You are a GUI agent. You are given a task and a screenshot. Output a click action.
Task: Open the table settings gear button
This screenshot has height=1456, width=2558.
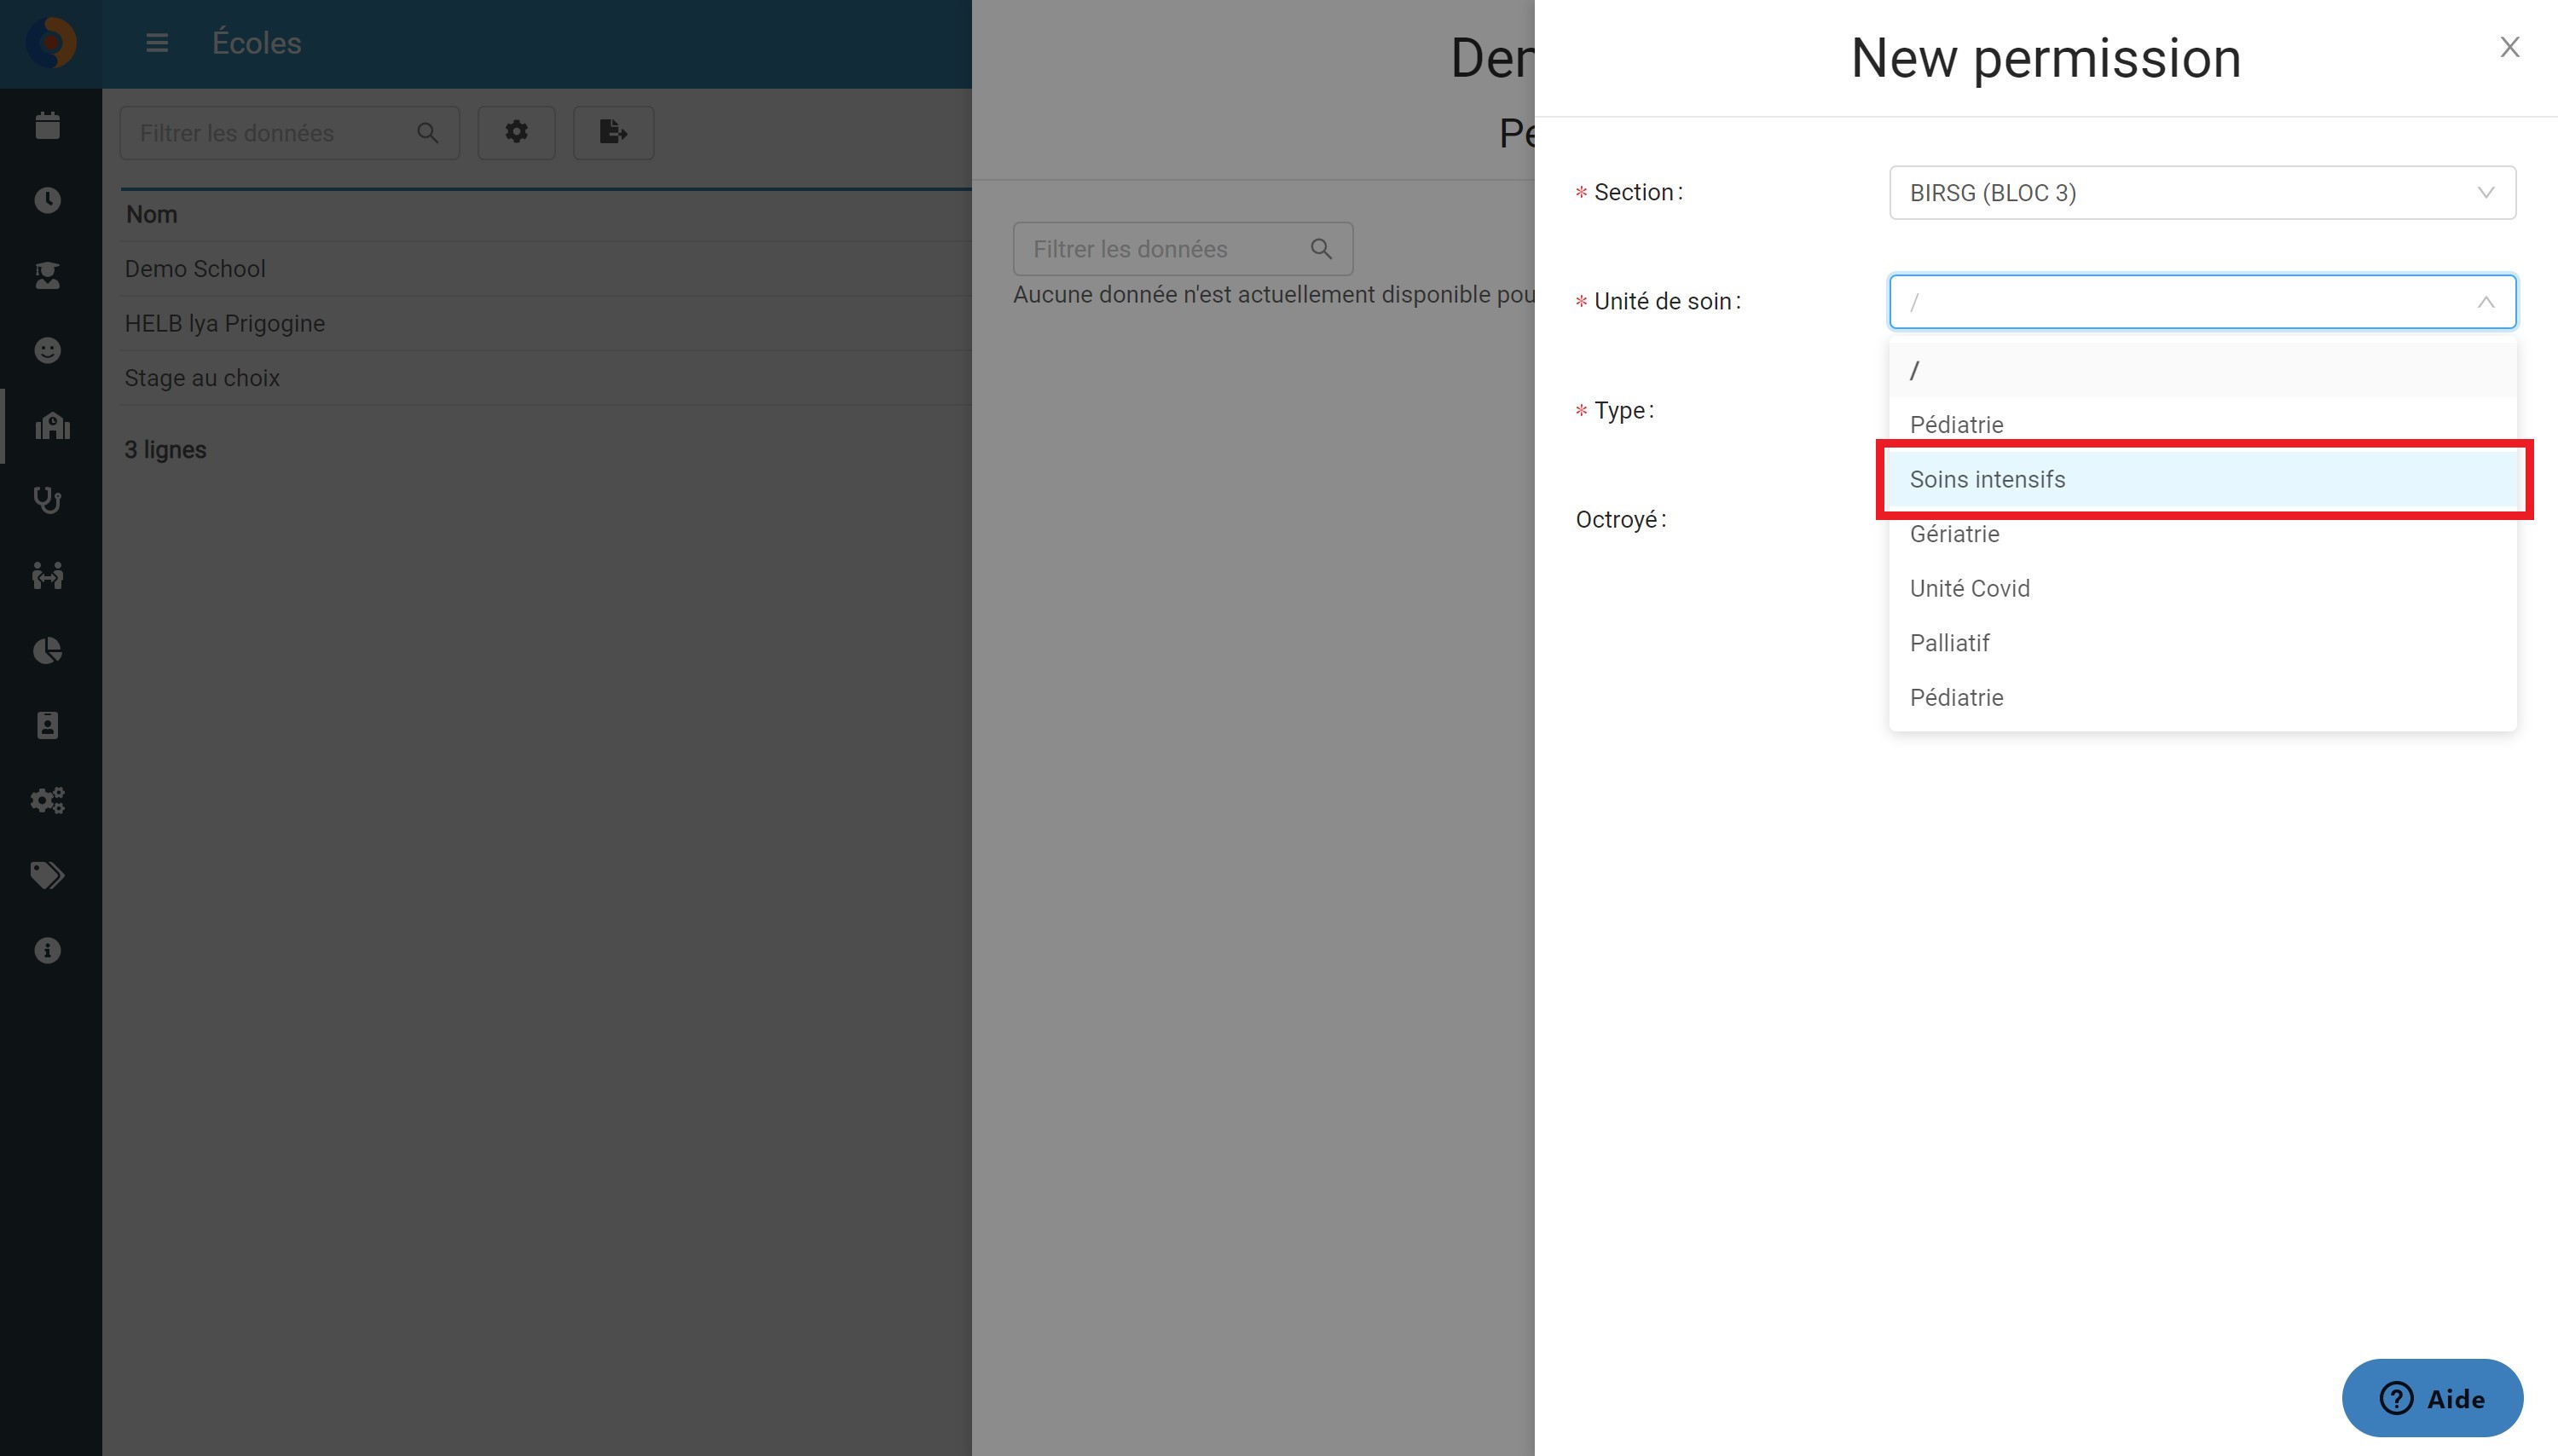point(516,132)
